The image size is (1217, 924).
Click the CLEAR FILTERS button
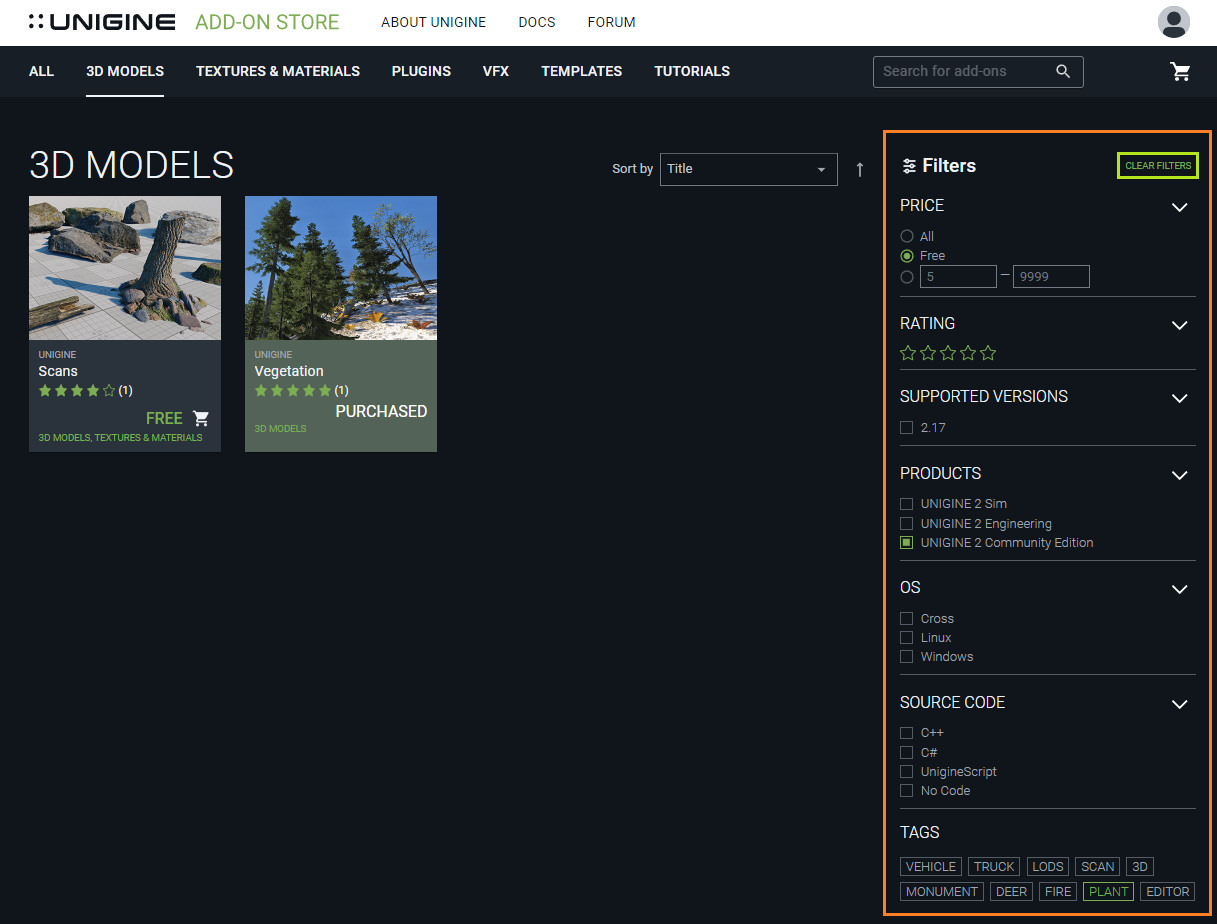[1158, 166]
